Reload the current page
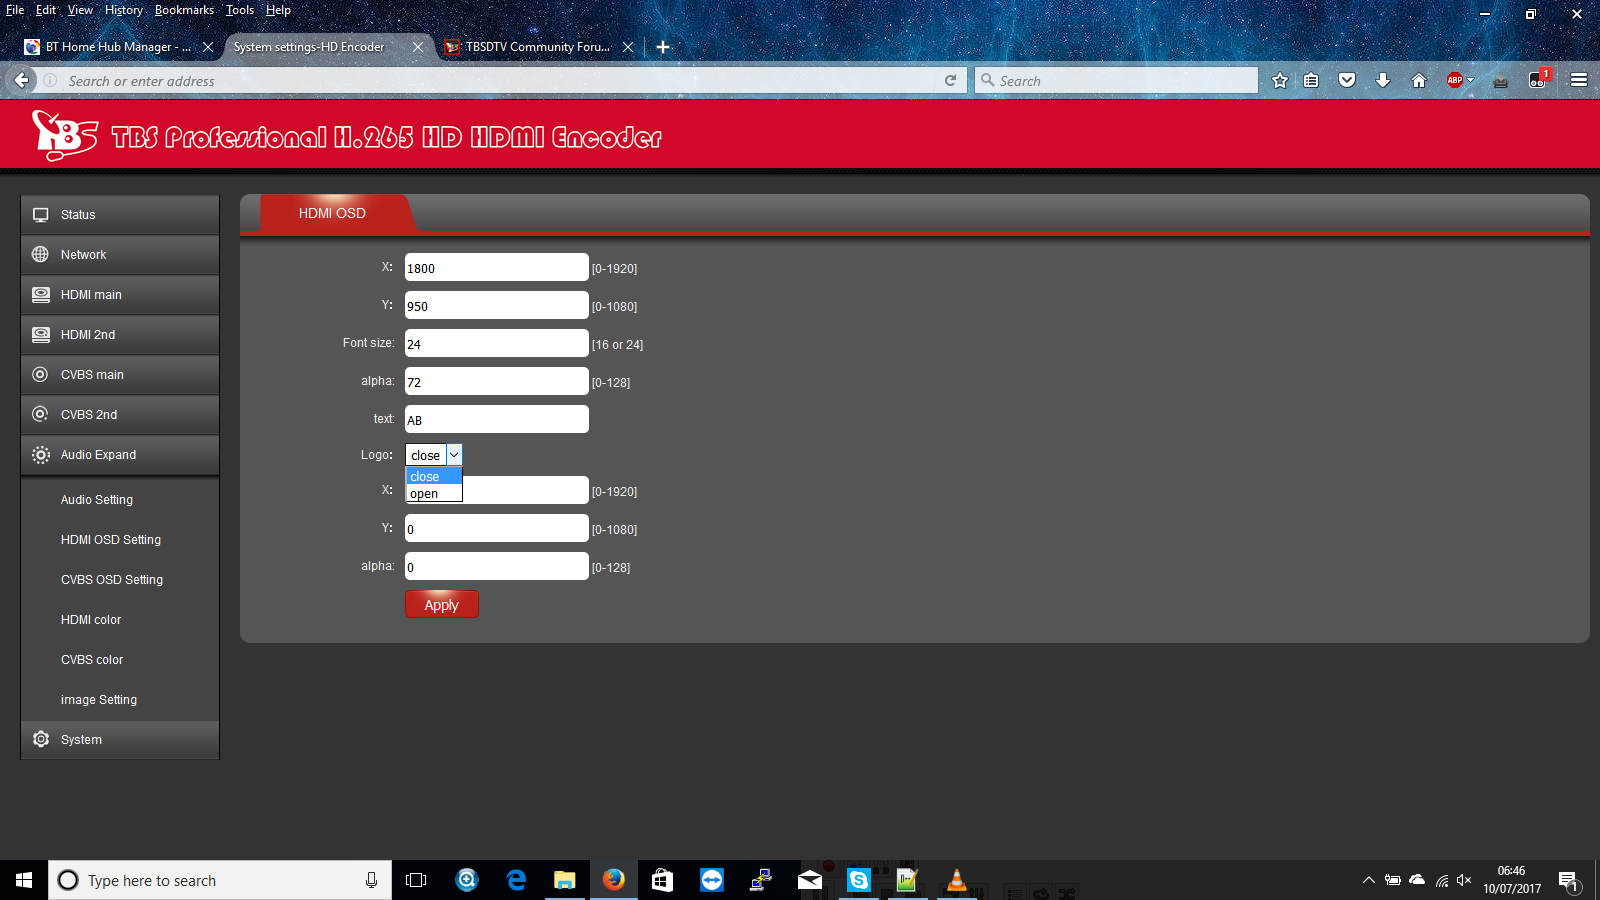The image size is (1600, 900). coord(950,81)
